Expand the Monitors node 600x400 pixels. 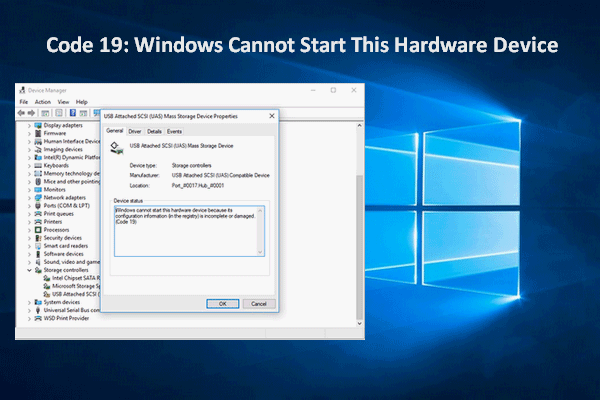click(29, 190)
